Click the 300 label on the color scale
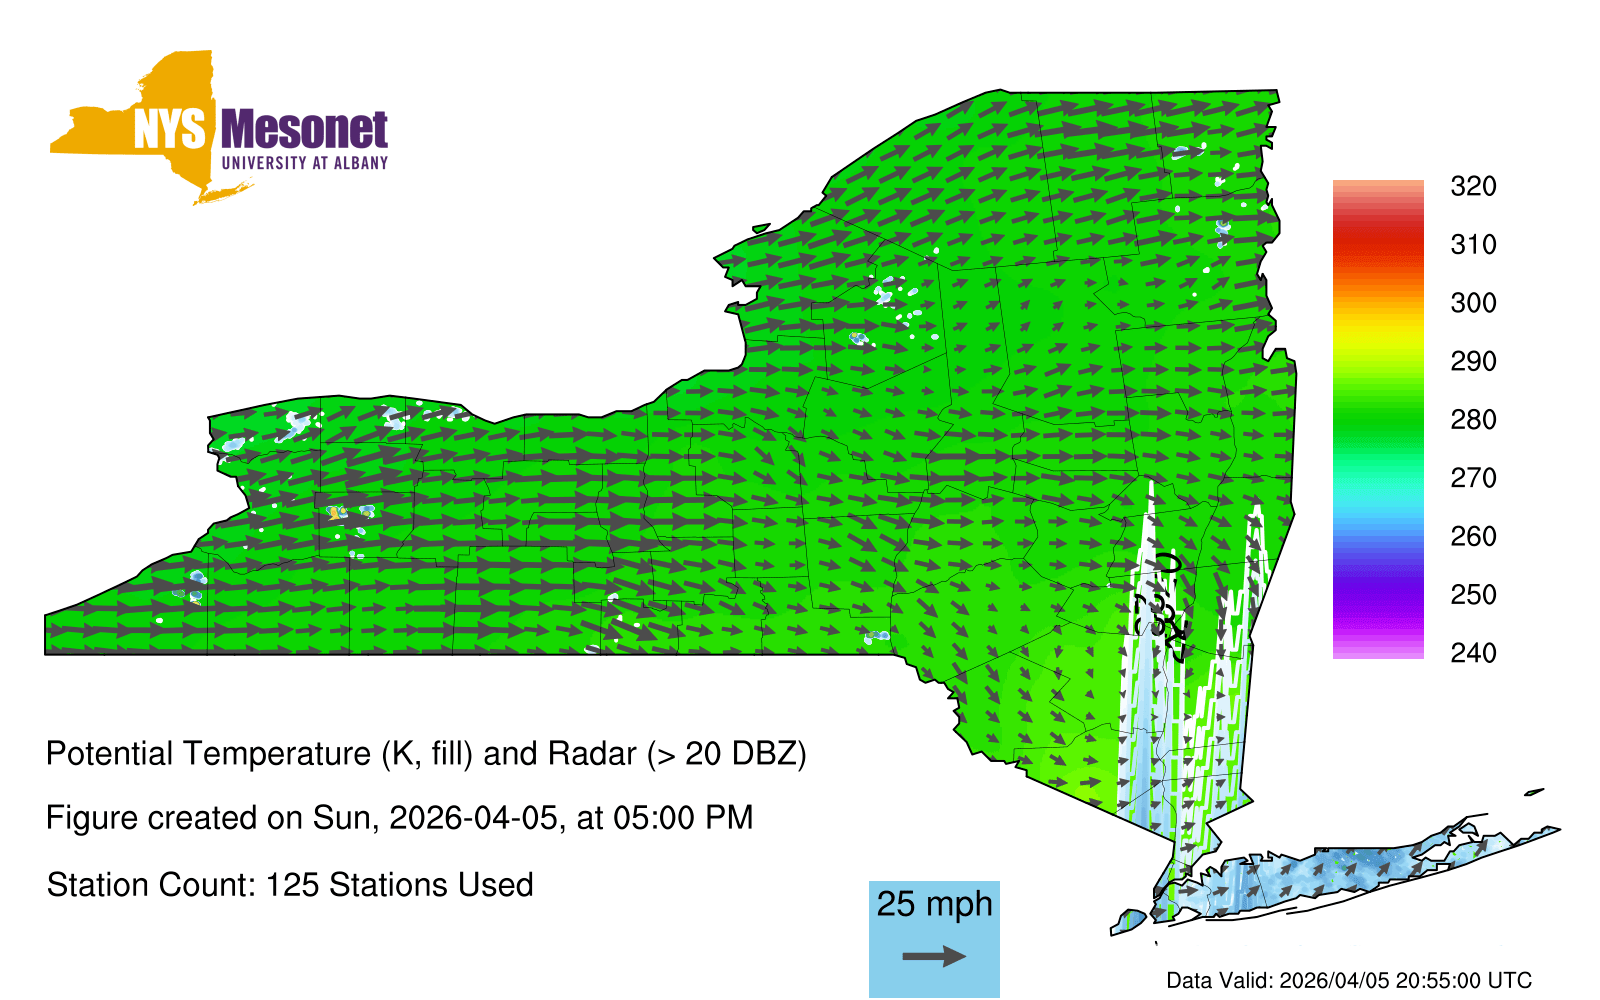The image size is (1600, 1000). click(1473, 303)
